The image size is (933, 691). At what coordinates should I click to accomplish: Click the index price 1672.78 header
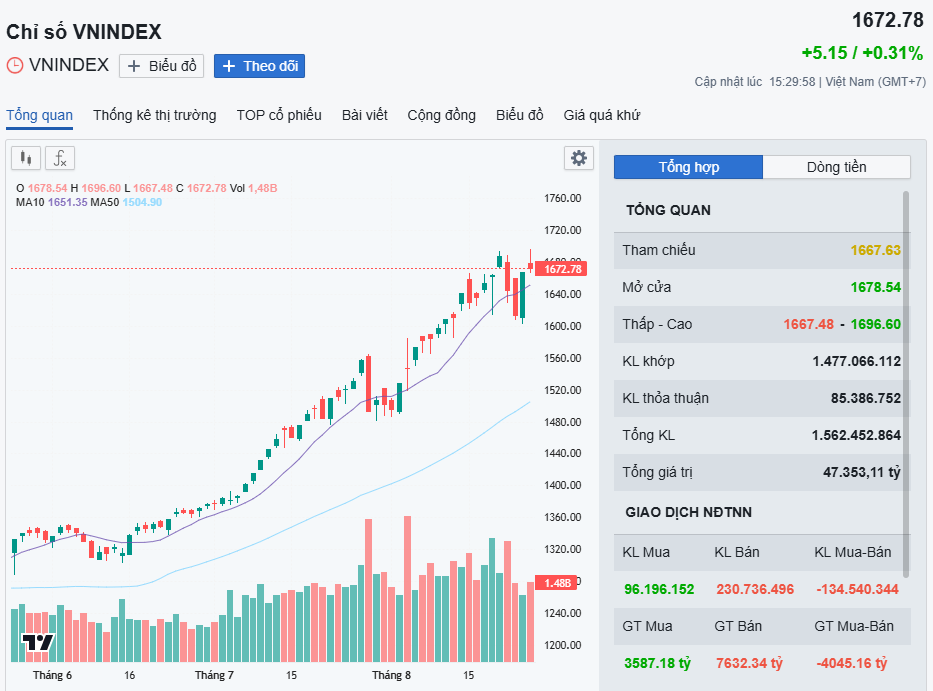(888, 20)
